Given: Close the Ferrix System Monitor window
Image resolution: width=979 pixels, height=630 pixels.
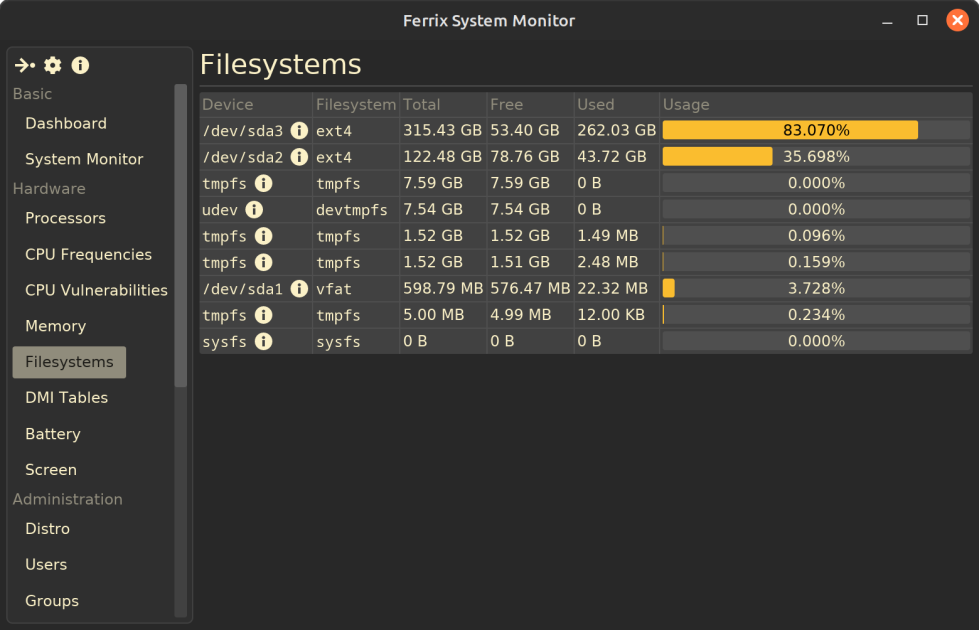Looking at the screenshot, I should click(x=957, y=21).
